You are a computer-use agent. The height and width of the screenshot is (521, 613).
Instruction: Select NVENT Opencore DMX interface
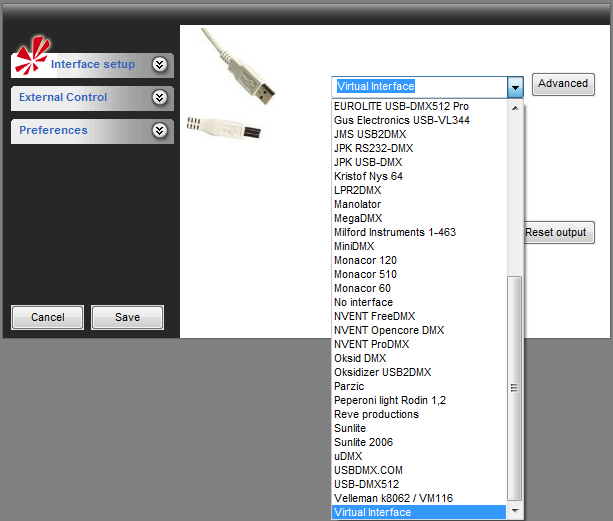click(x=419, y=330)
